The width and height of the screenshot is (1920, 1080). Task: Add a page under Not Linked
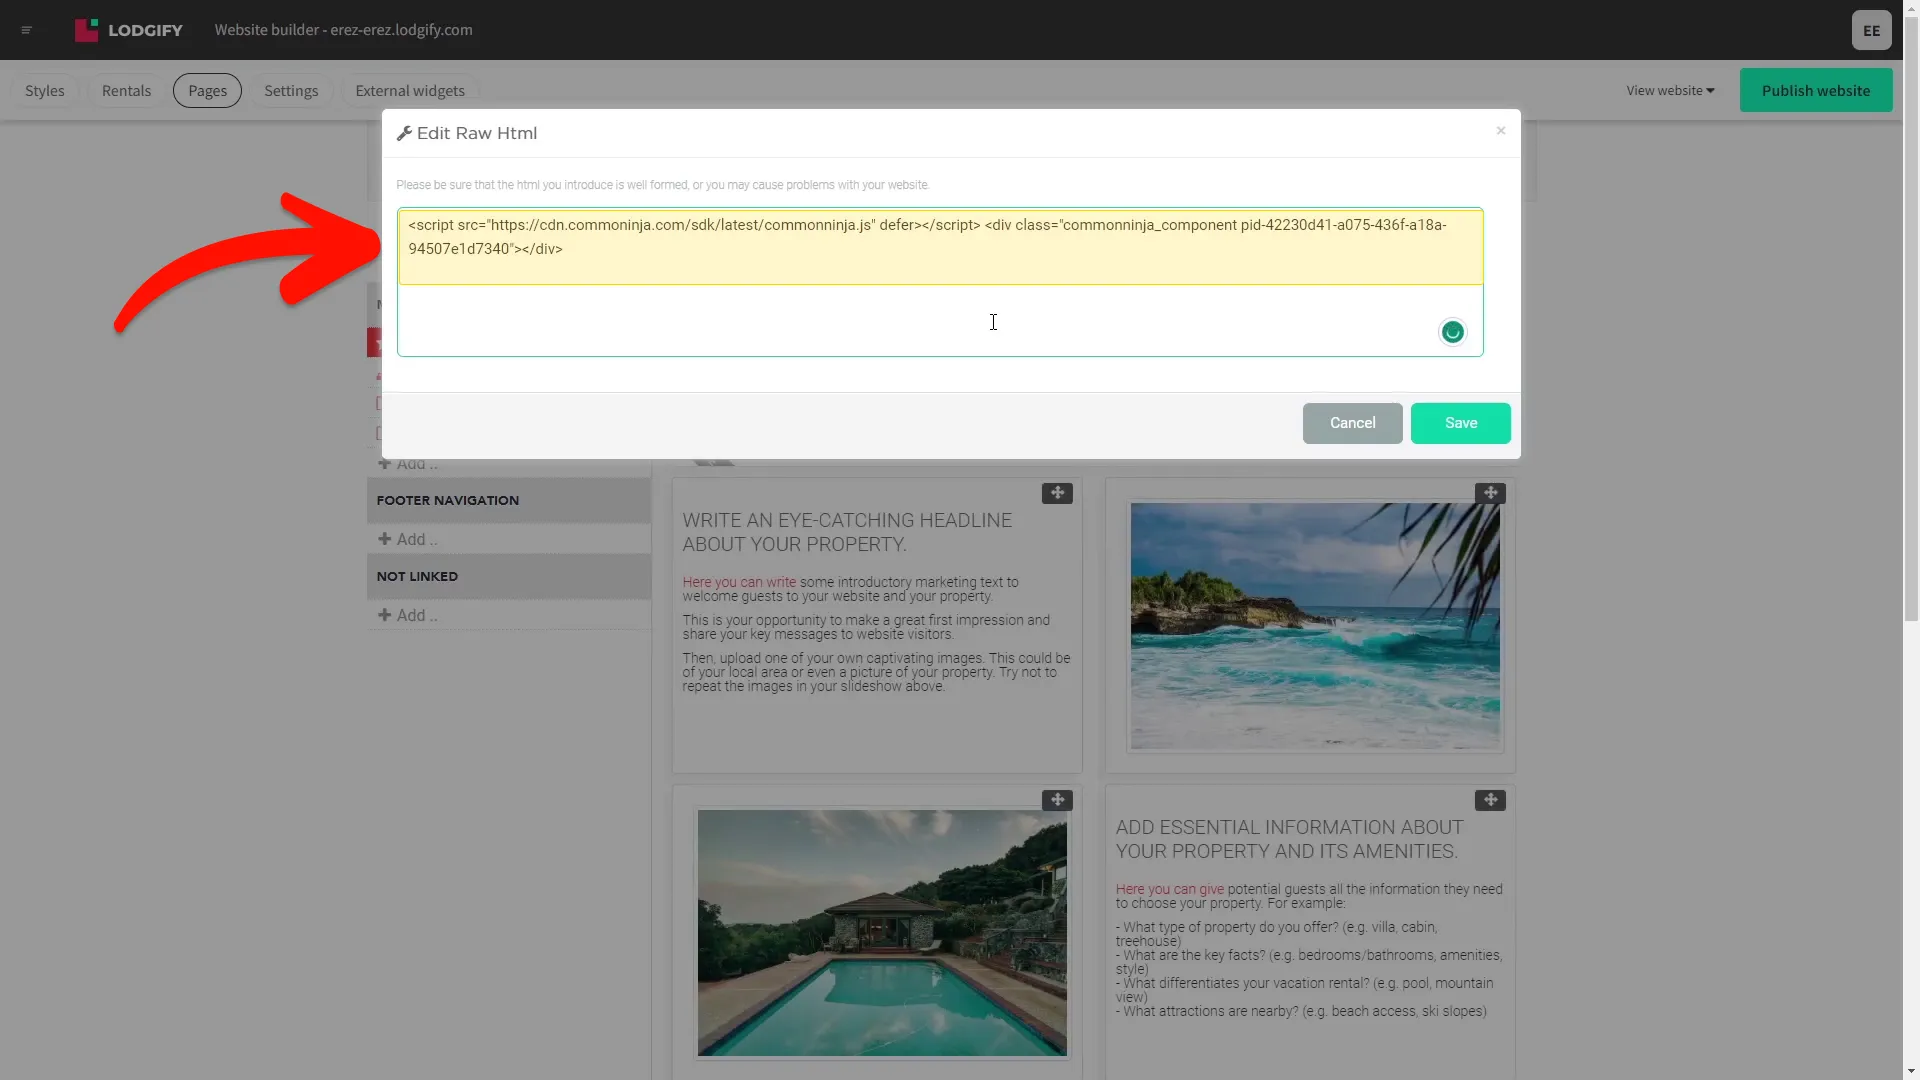tap(408, 615)
